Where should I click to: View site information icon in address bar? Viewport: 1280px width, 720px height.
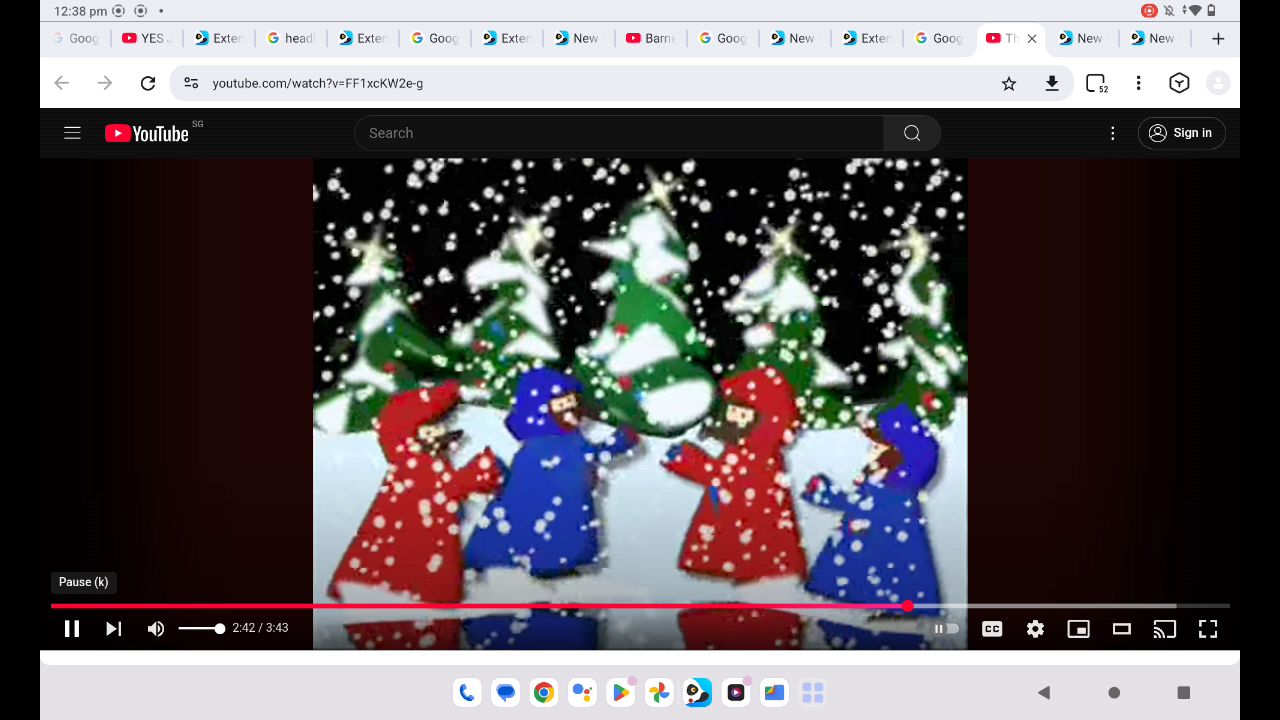(x=191, y=83)
